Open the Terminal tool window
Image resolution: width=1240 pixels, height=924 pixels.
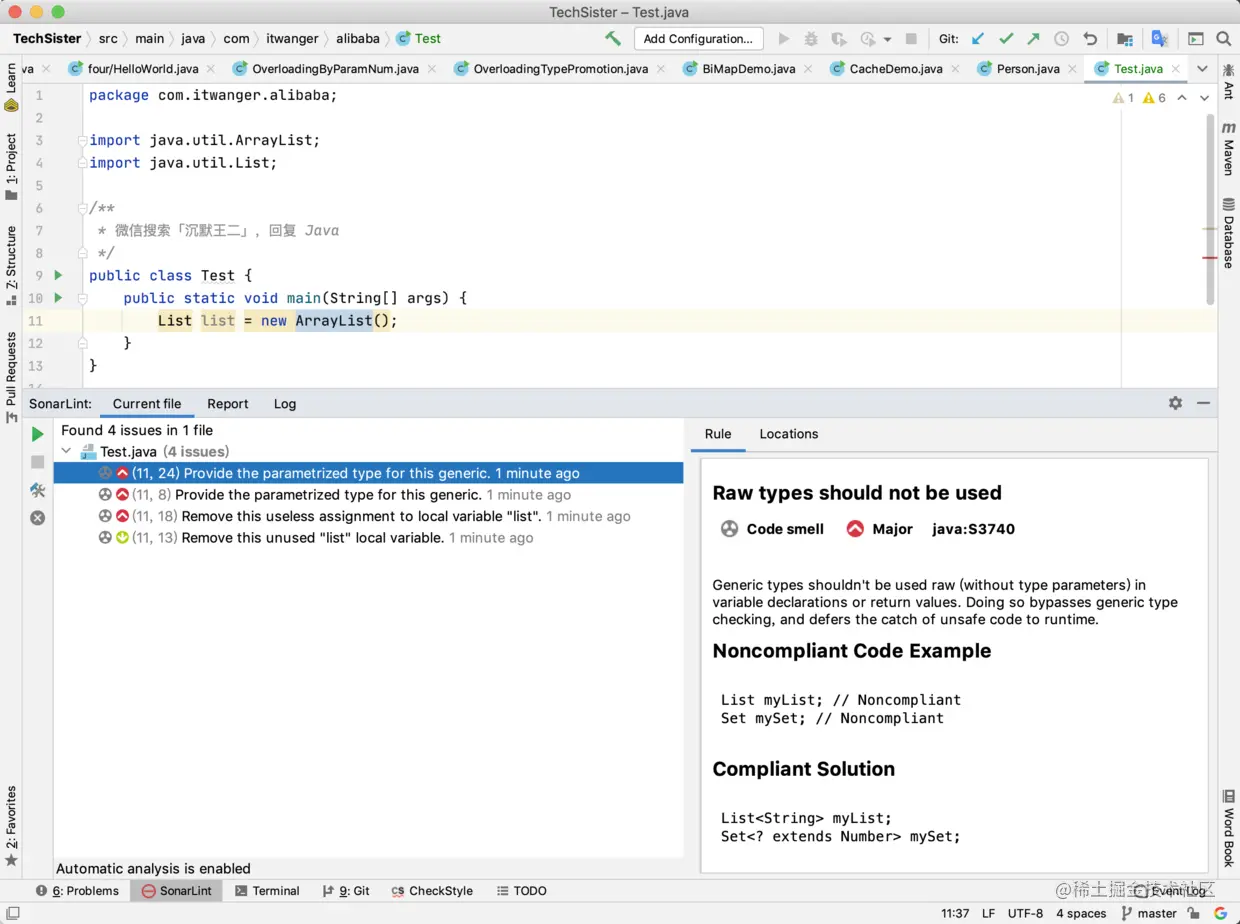pos(267,891)
